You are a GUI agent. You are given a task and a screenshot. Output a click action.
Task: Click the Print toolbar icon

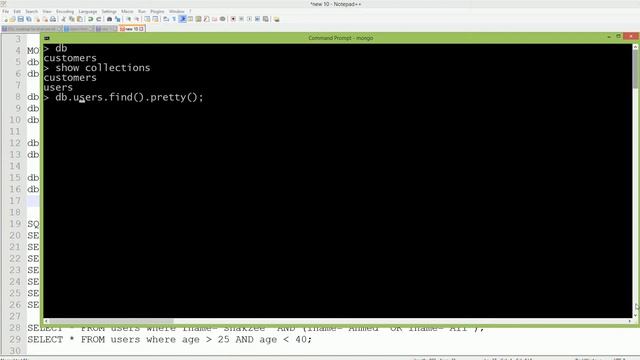pyautogui.click(x=53, y=19)
